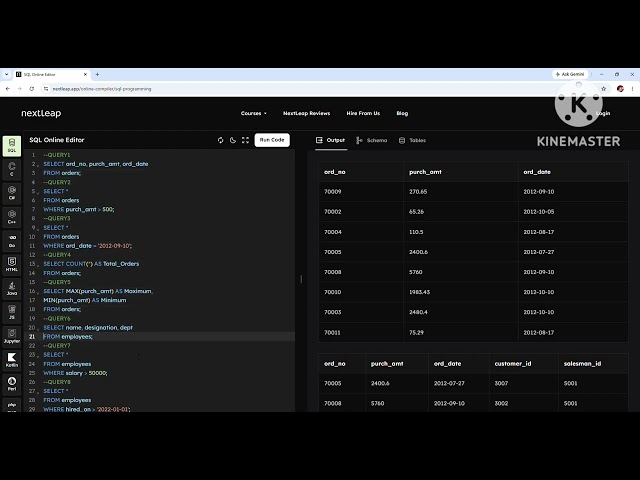Click the nextleap logo
Viewport: 640px width, 480px height.
pos(41,113)
